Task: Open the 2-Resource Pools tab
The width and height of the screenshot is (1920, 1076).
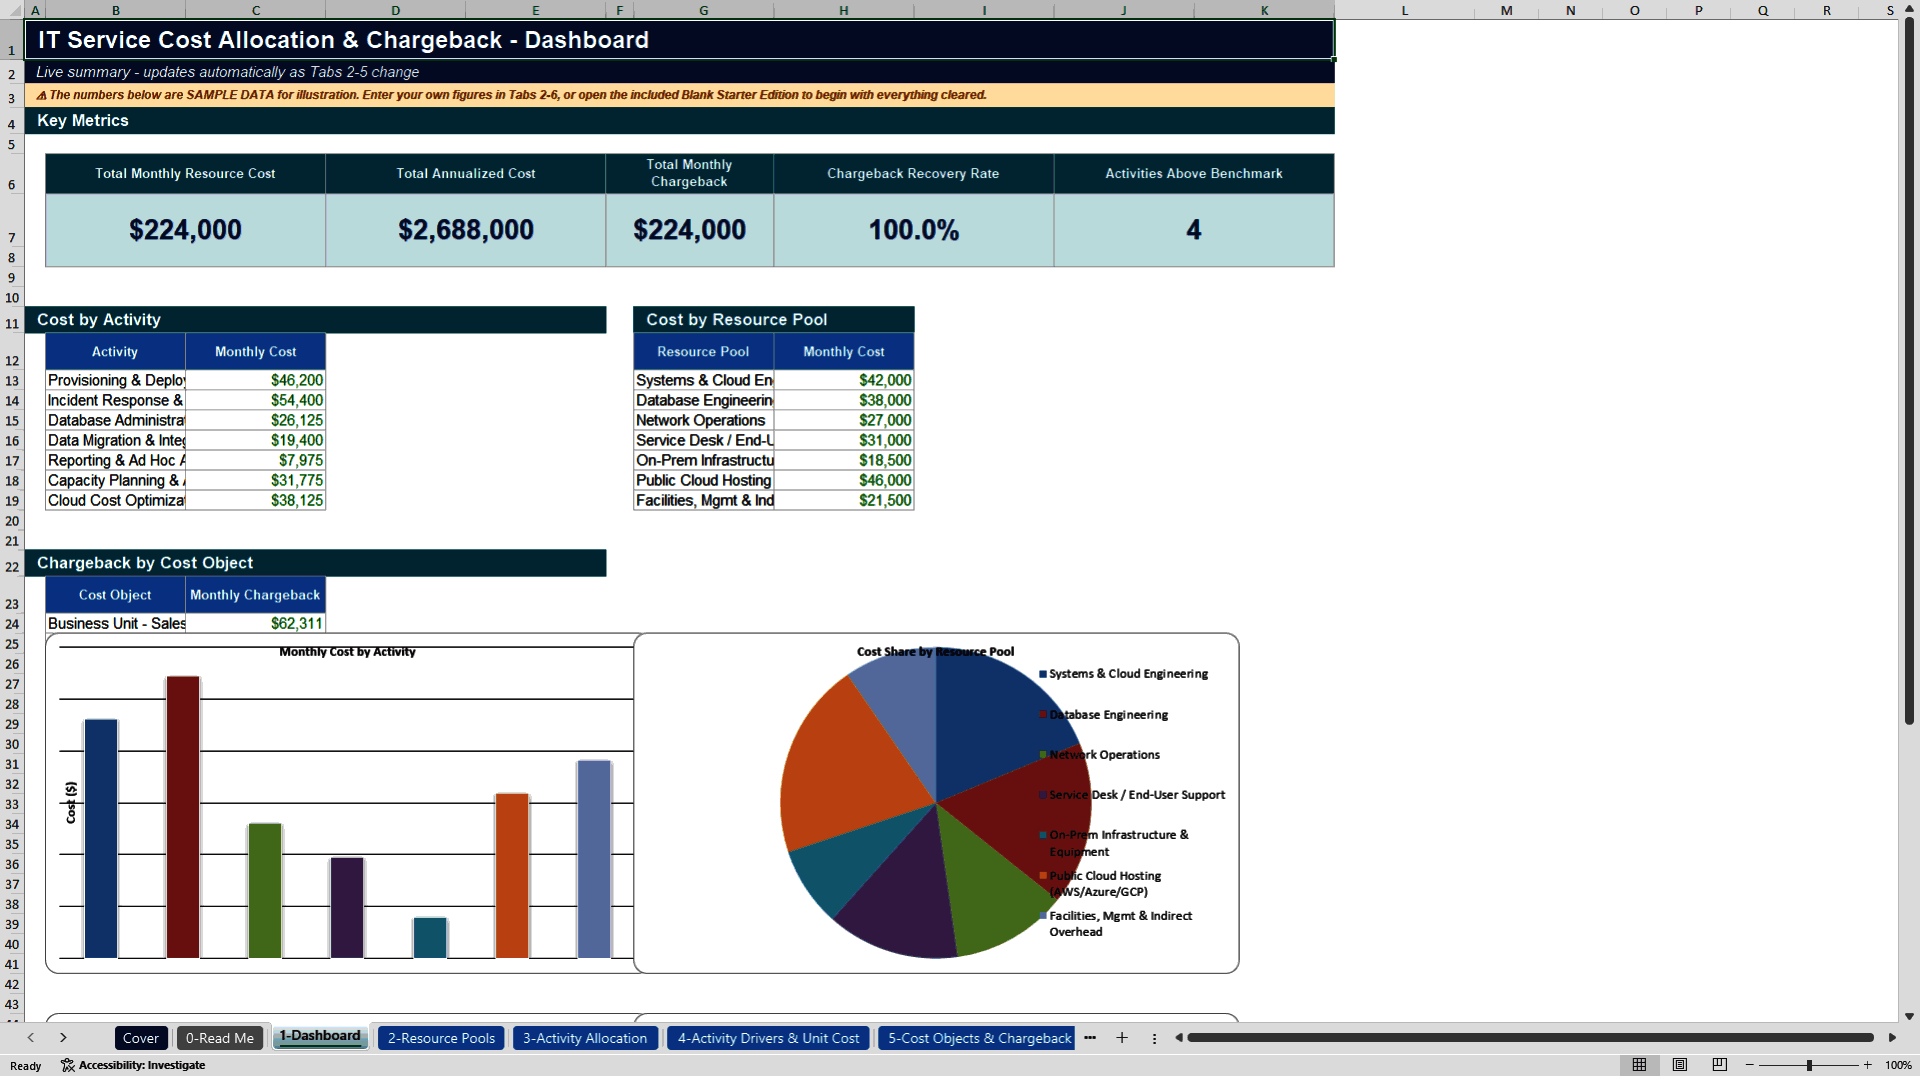Action: [441, 1038]
